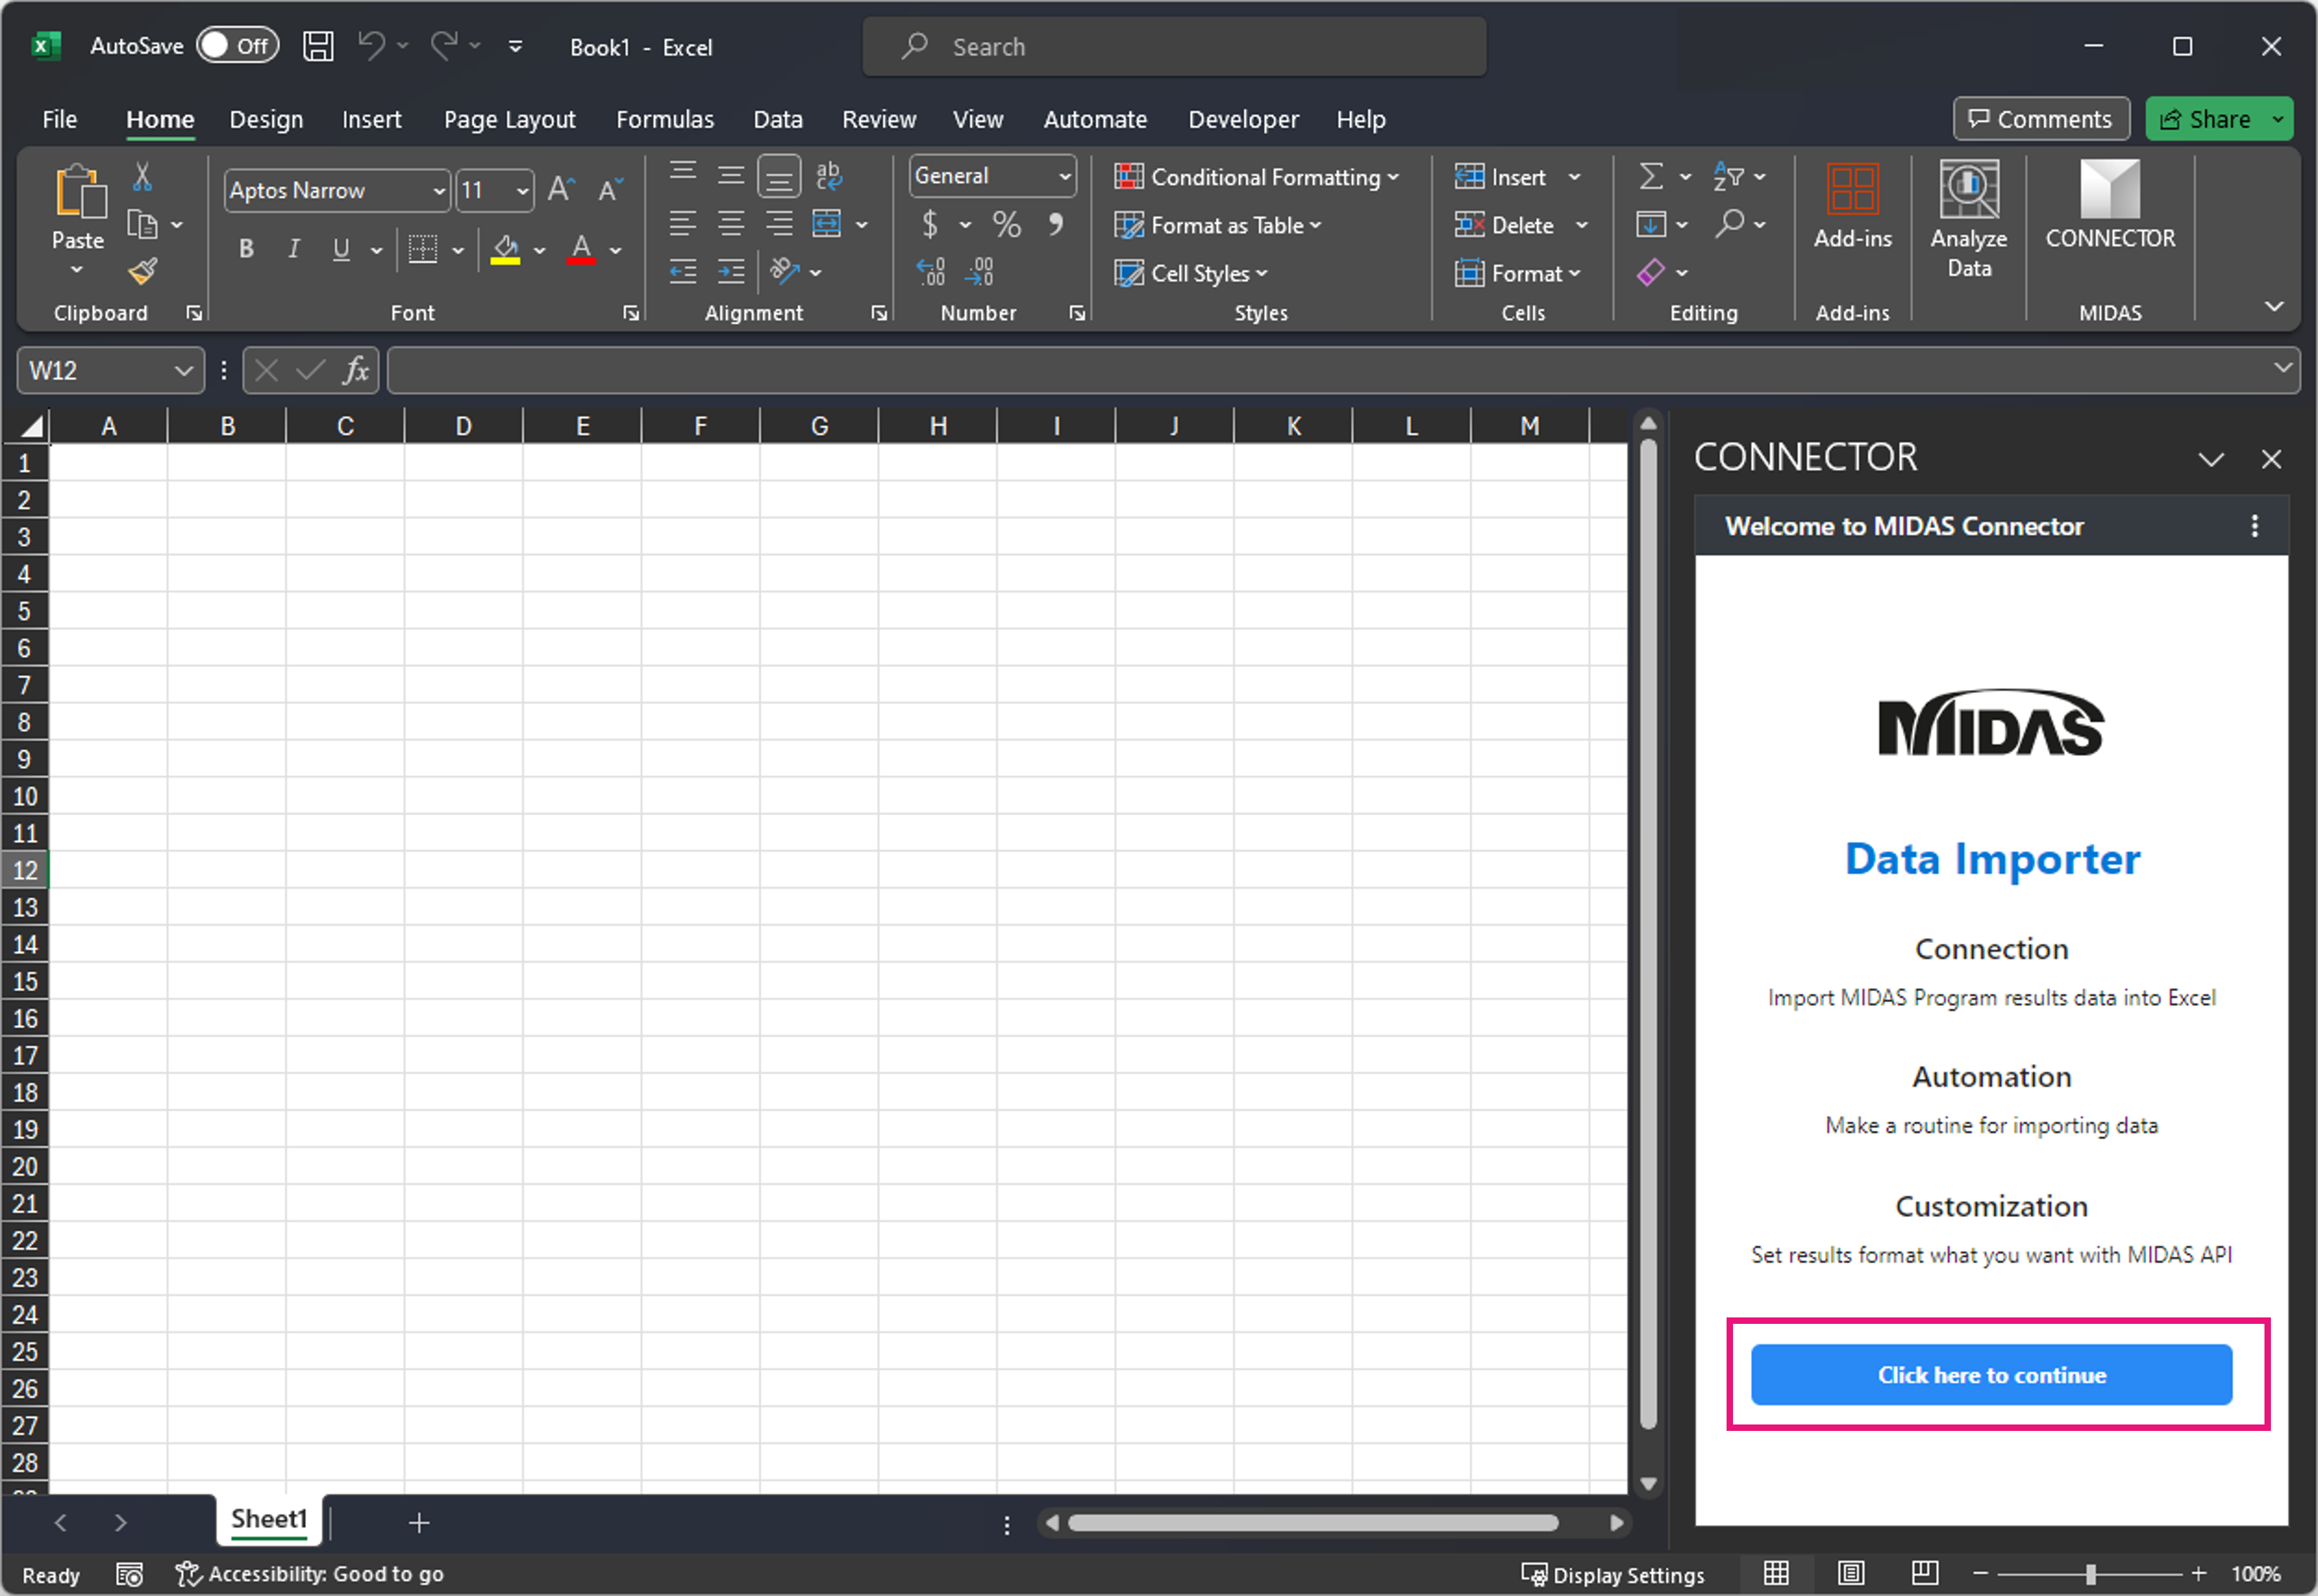Expand the formula bar

pyautogui.click(x=2283, y=368)
